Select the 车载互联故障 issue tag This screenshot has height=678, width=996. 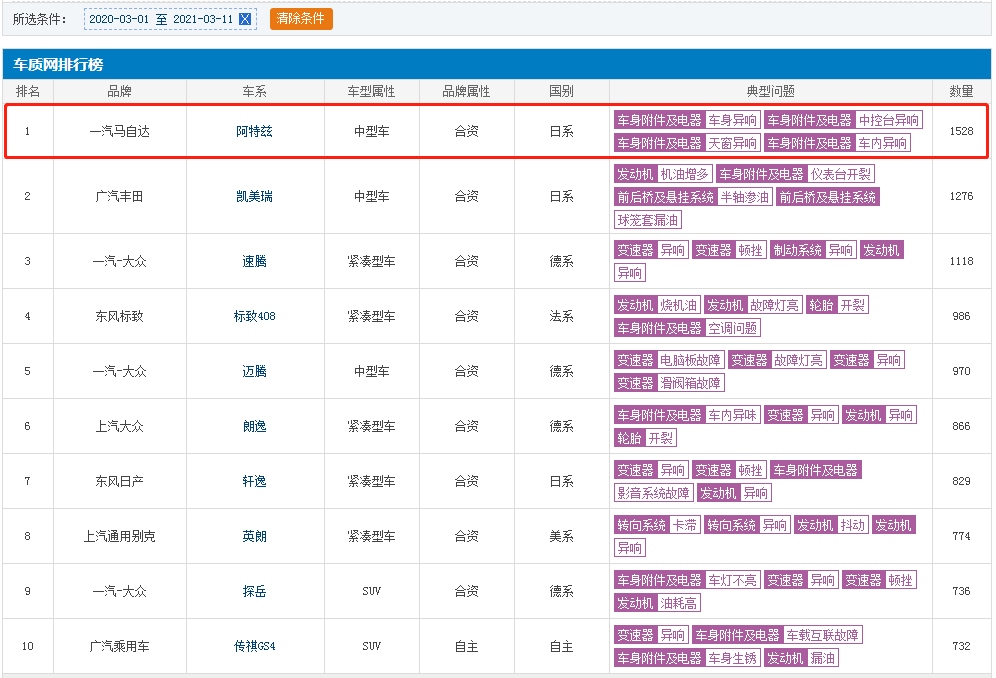click(x=822, y=635)
